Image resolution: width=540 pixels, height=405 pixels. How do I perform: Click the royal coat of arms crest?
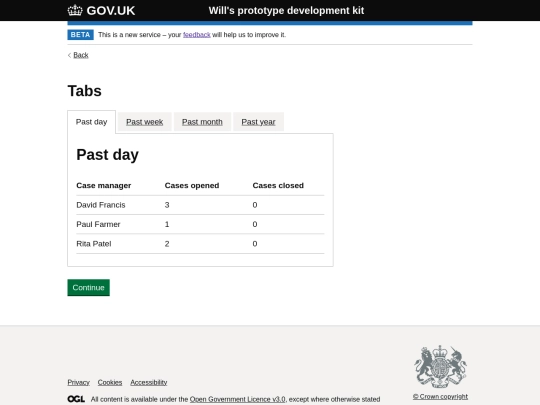pos(440,366)
